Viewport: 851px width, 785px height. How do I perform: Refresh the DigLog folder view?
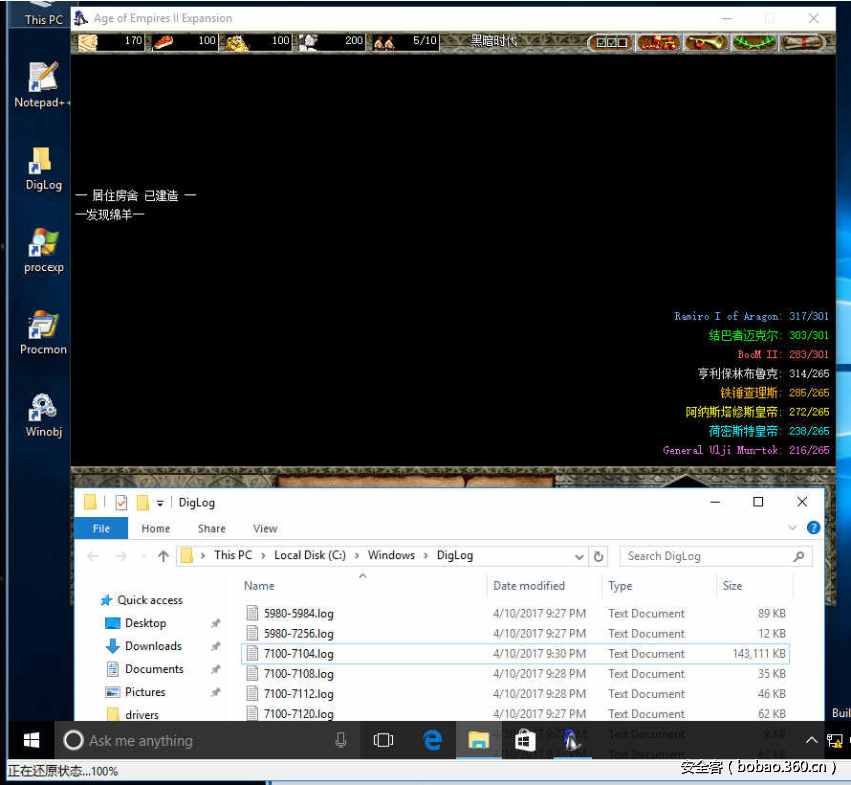point(599,556)
